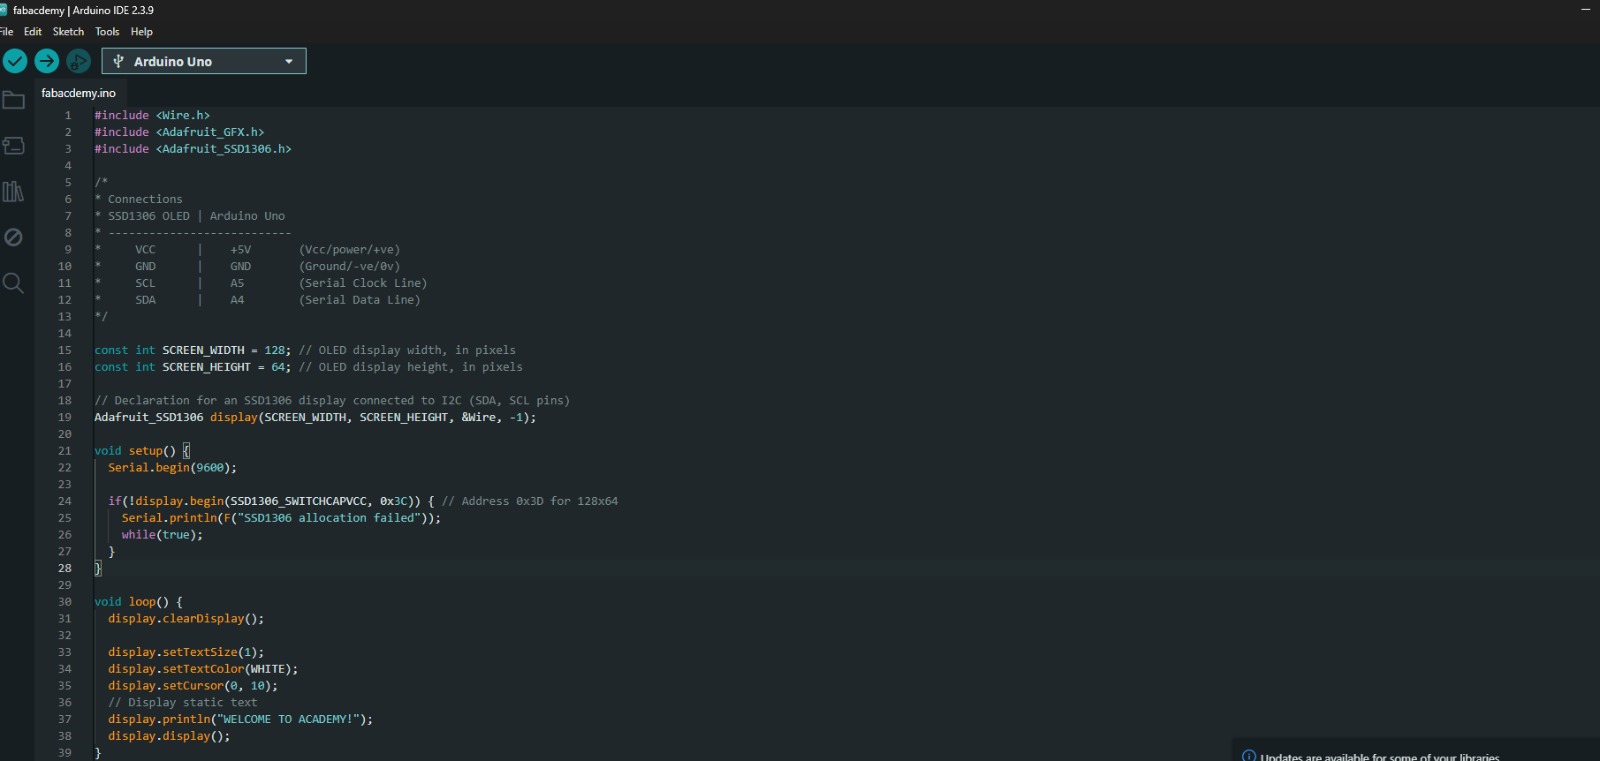Open the Help menu
This screenshot has height=761, width=1600.
coord(141,32)
